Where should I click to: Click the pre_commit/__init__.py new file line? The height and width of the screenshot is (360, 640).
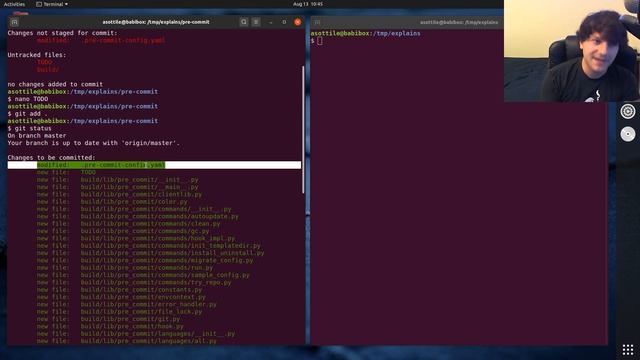(118, 180)
